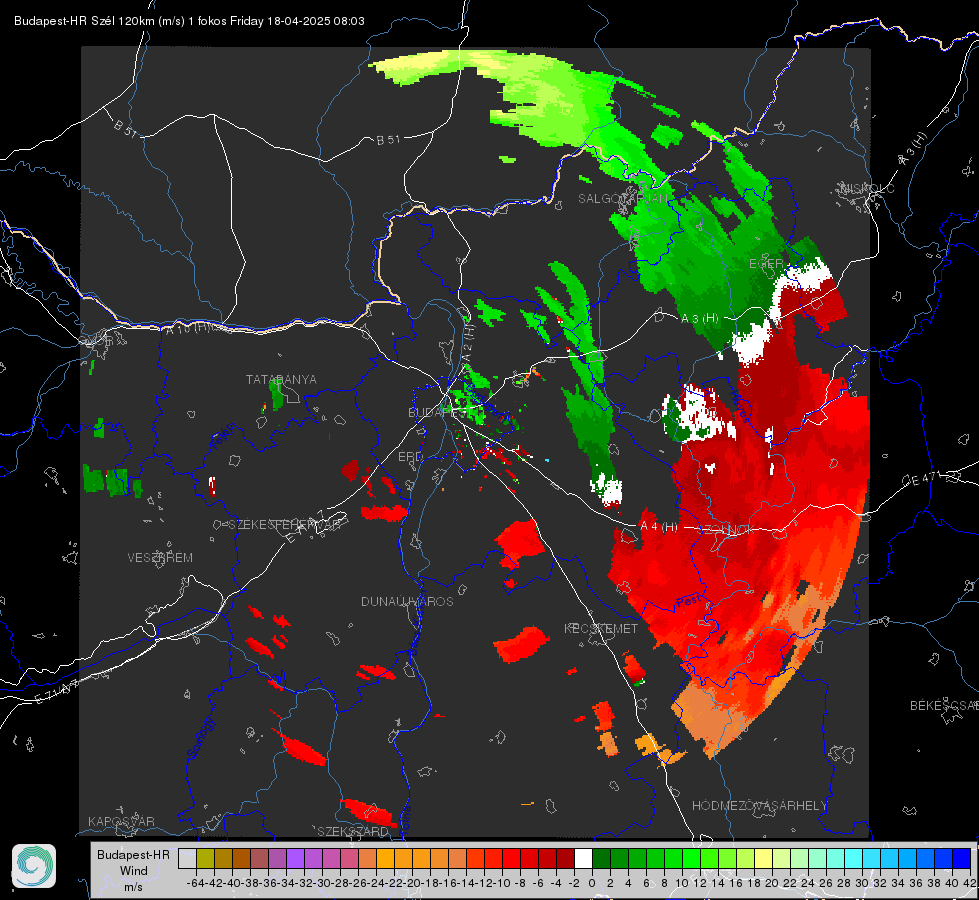Click the ERD town label
The image size is (979, 900).
[x=410, y=457]
